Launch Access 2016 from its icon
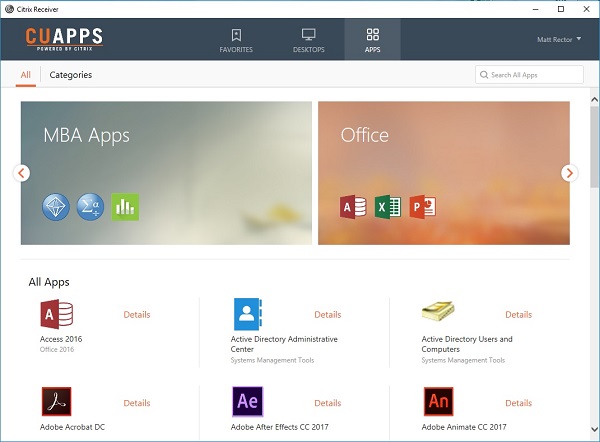 (57, 314)
